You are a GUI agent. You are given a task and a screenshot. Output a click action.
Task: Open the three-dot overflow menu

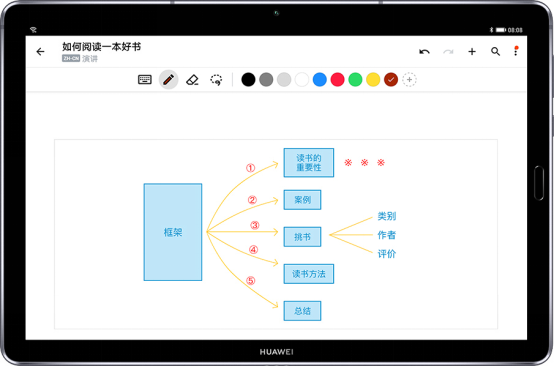tap(516, 51)
